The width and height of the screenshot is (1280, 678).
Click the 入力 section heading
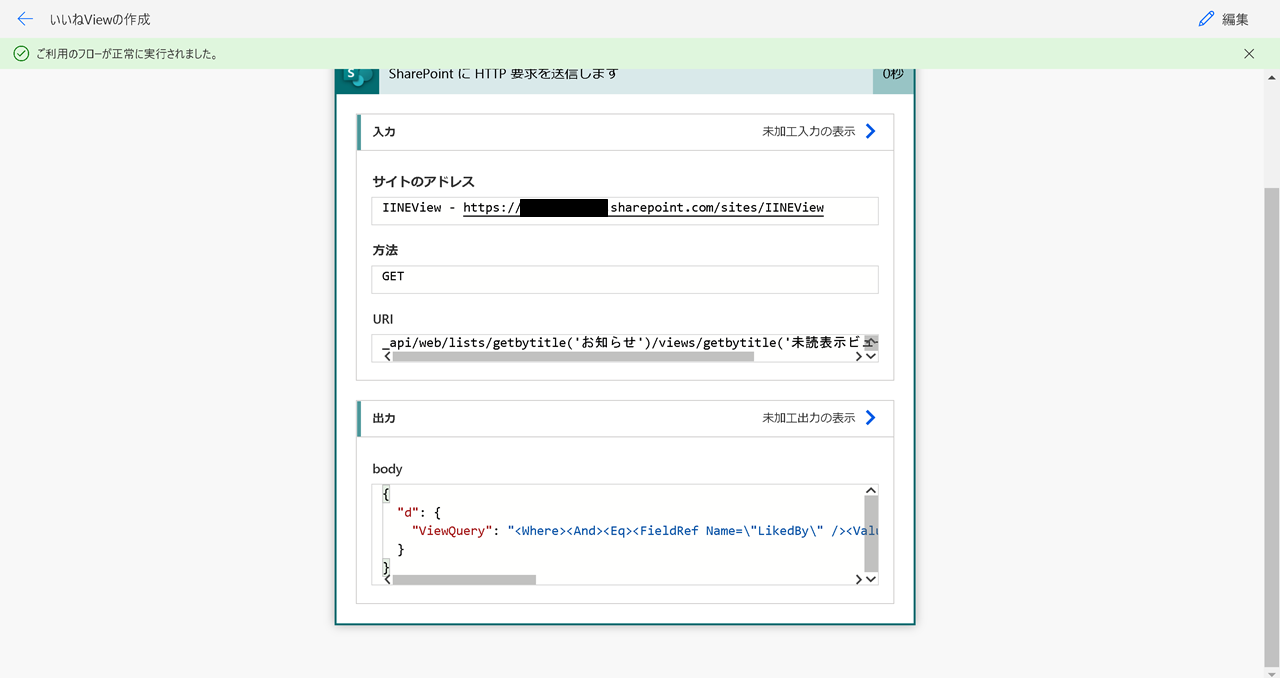384,132
